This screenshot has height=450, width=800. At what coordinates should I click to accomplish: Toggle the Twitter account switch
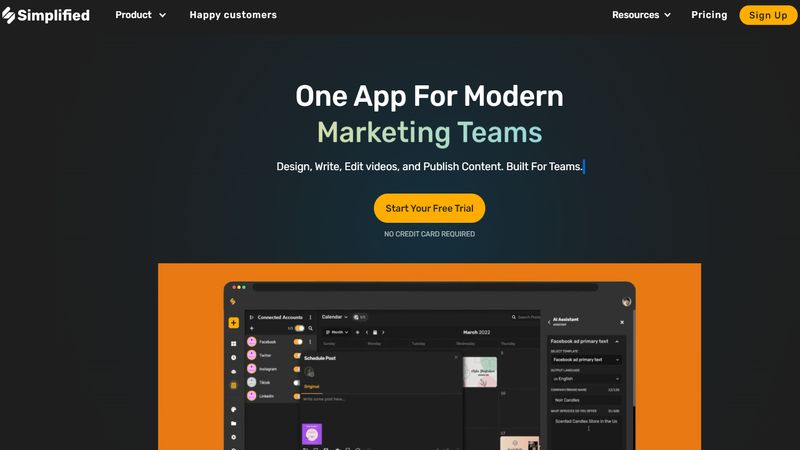(x=297, y=356)
